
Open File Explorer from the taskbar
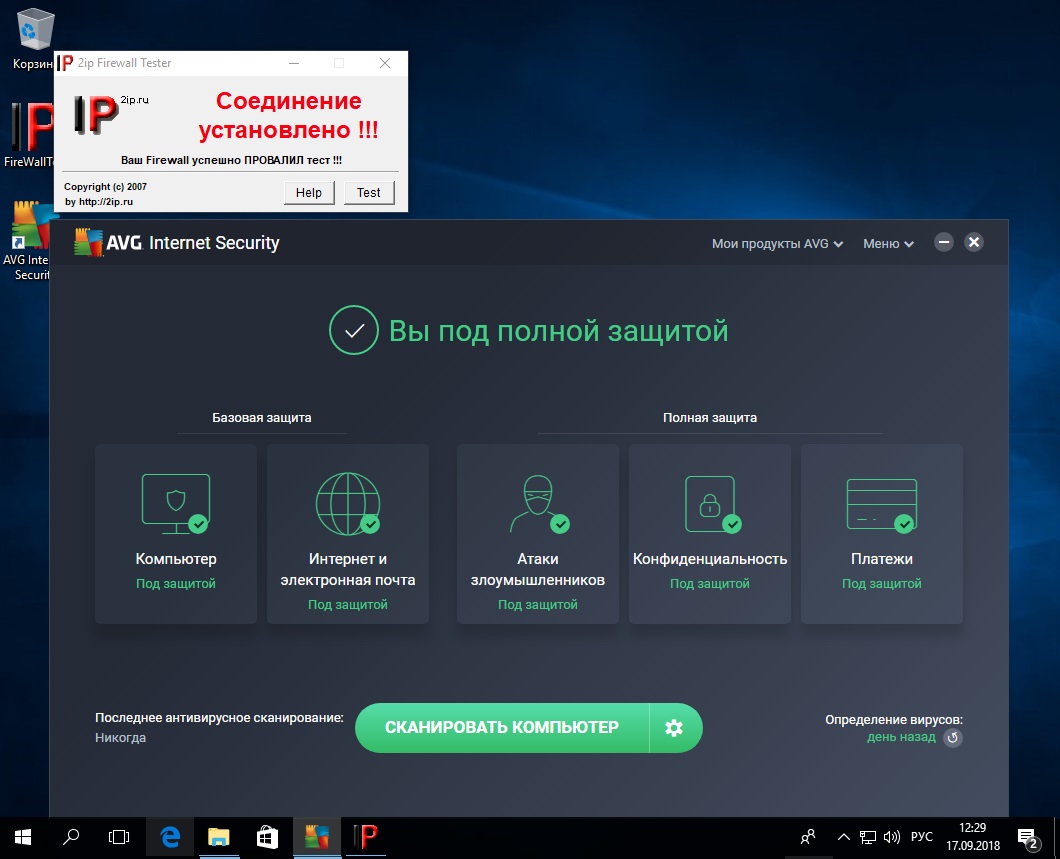[218, 838]
